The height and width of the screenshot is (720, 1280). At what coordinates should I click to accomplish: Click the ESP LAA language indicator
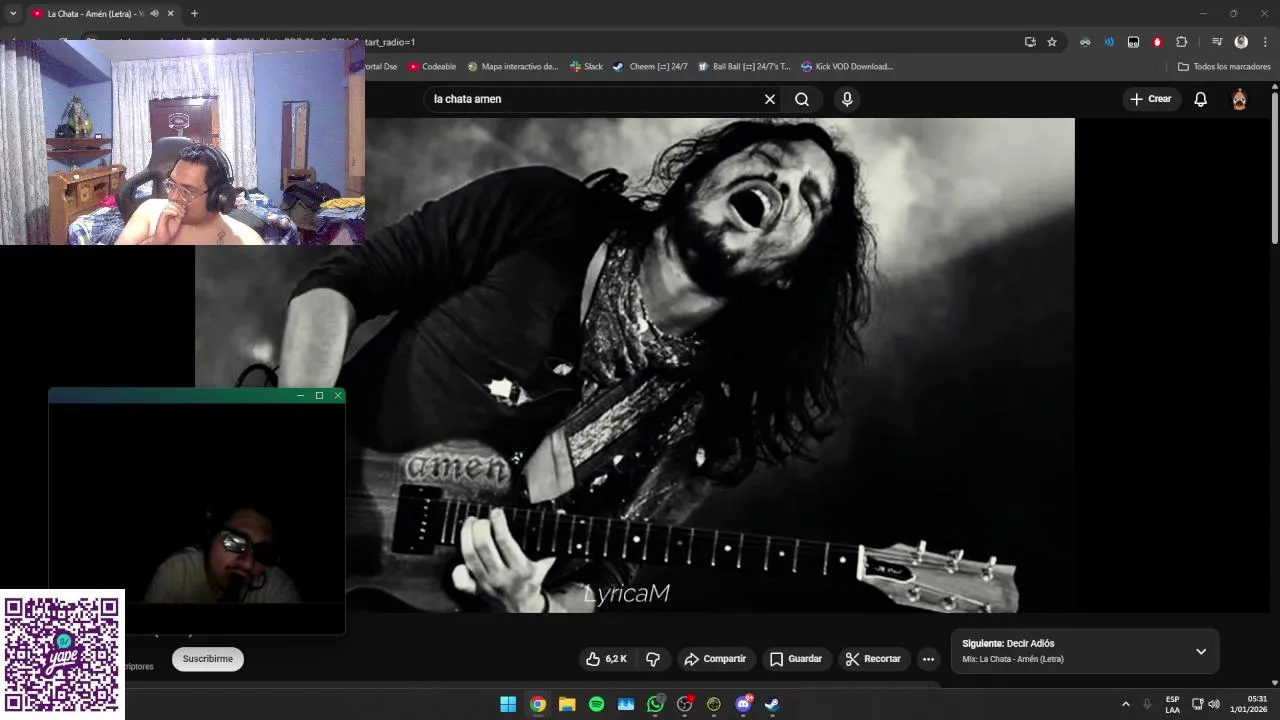pyautogui.click(x=1172, y=704)
